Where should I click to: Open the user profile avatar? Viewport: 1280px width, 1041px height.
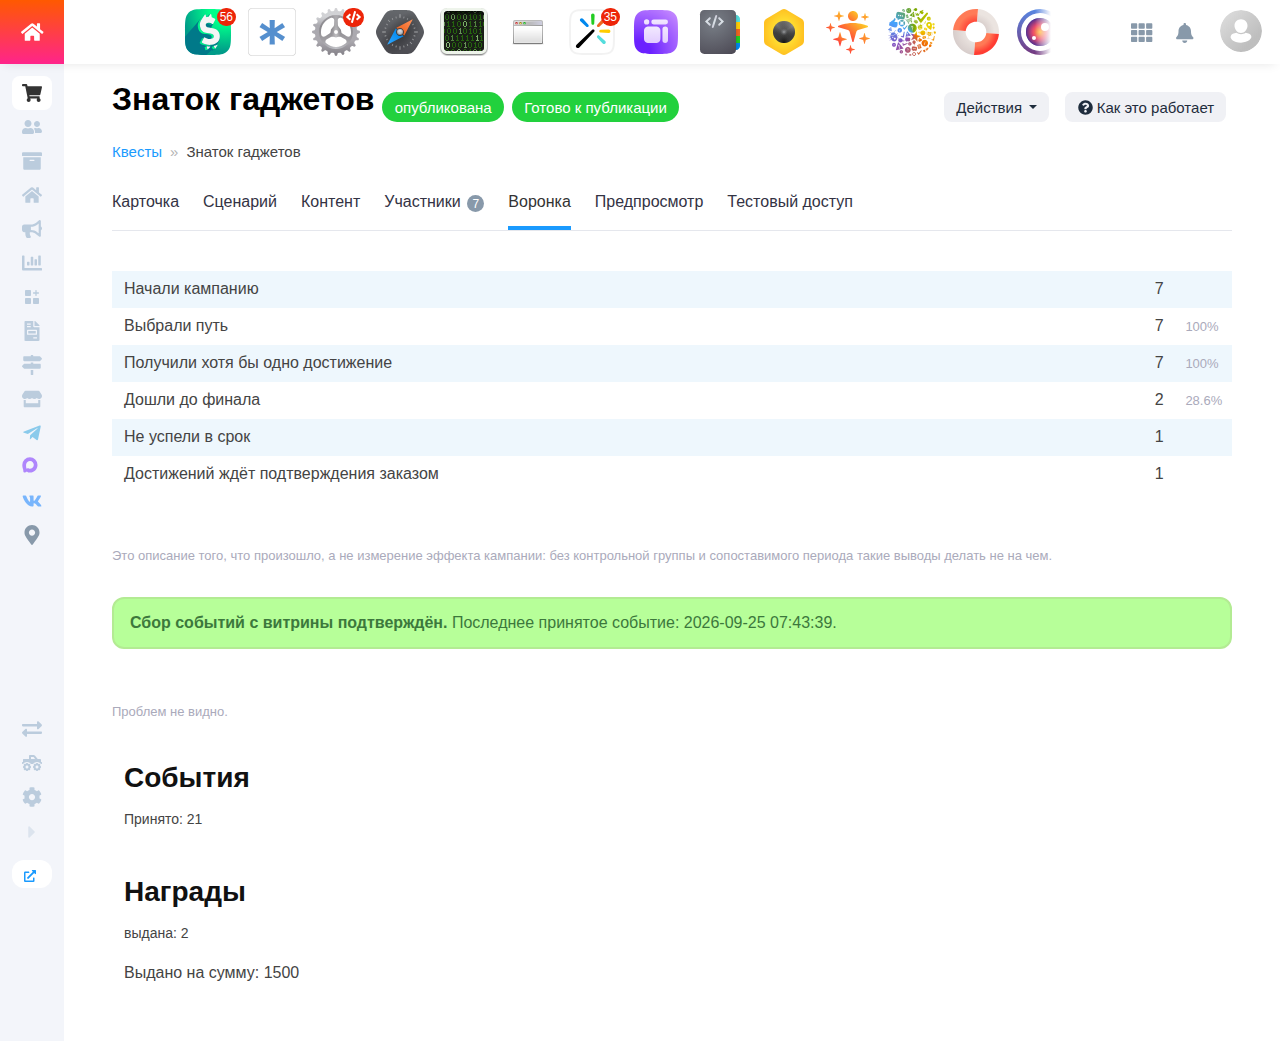tap(1241, 32)
